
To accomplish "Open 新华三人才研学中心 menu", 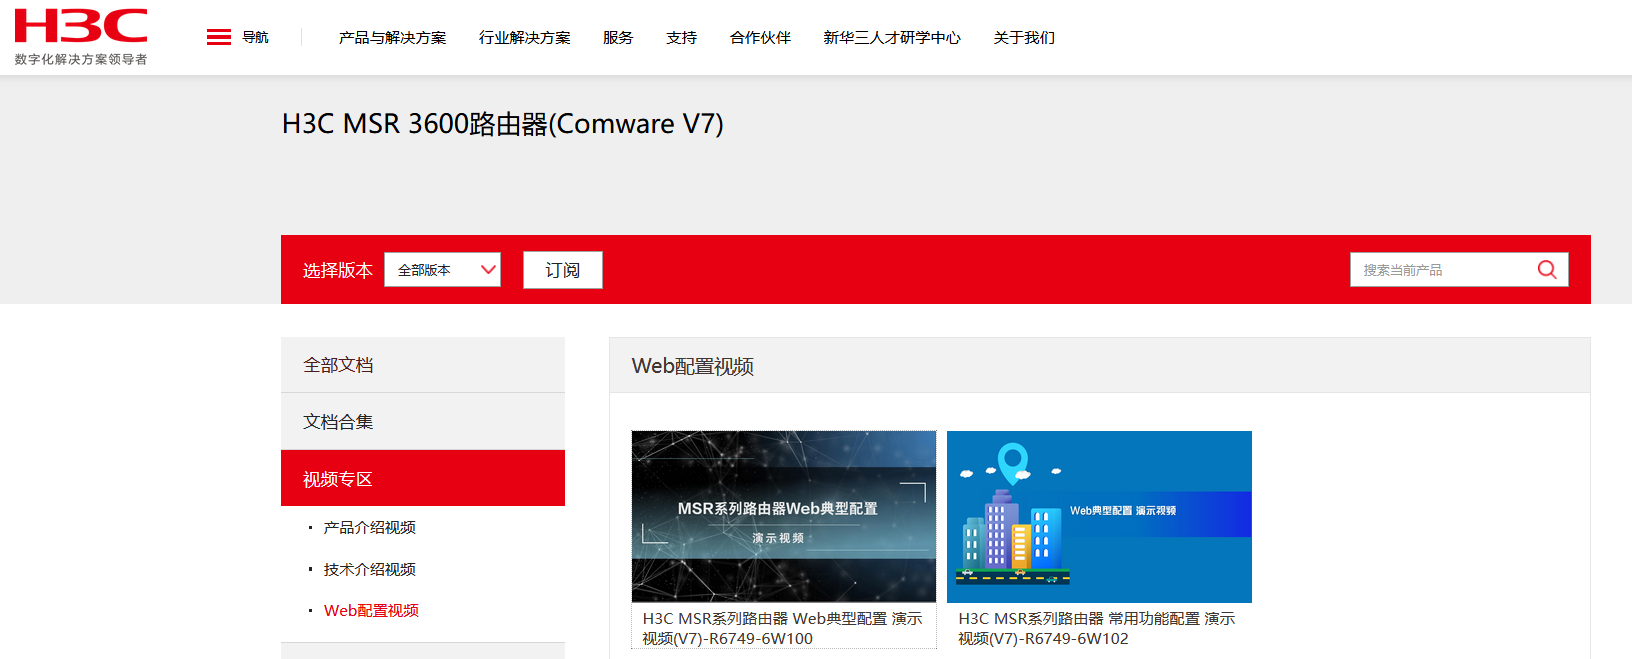I will pyautogui.click(x=892, y=38).
